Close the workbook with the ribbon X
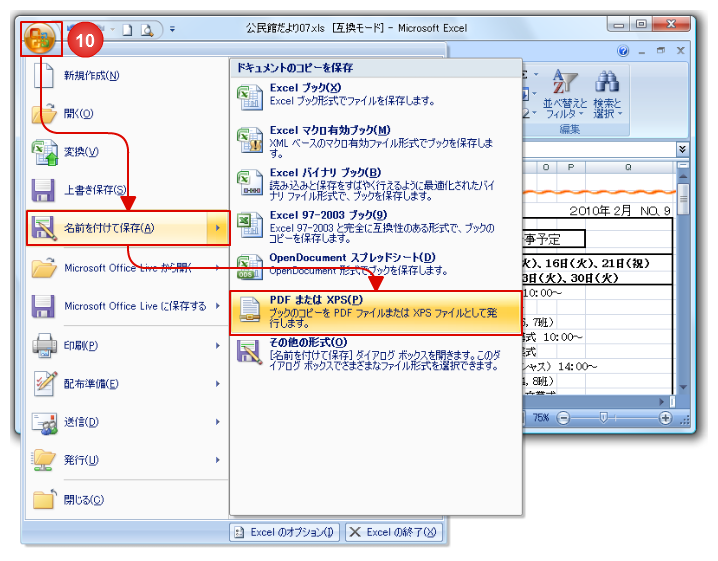The width and height of the screenshot is (718, 561). click(x=681, y=50)
